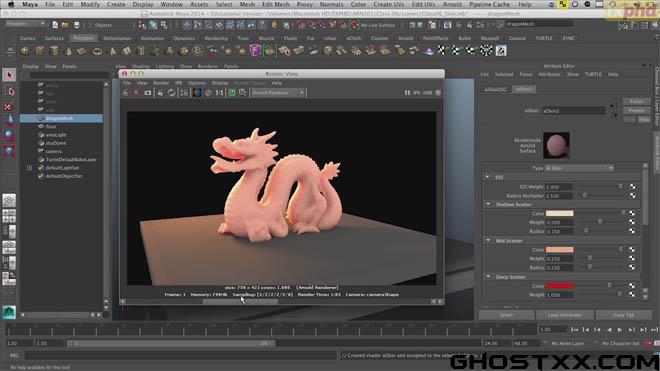Click the red IPR render icon
This screenshot has width=660, height=371.
tap(137, 93)
